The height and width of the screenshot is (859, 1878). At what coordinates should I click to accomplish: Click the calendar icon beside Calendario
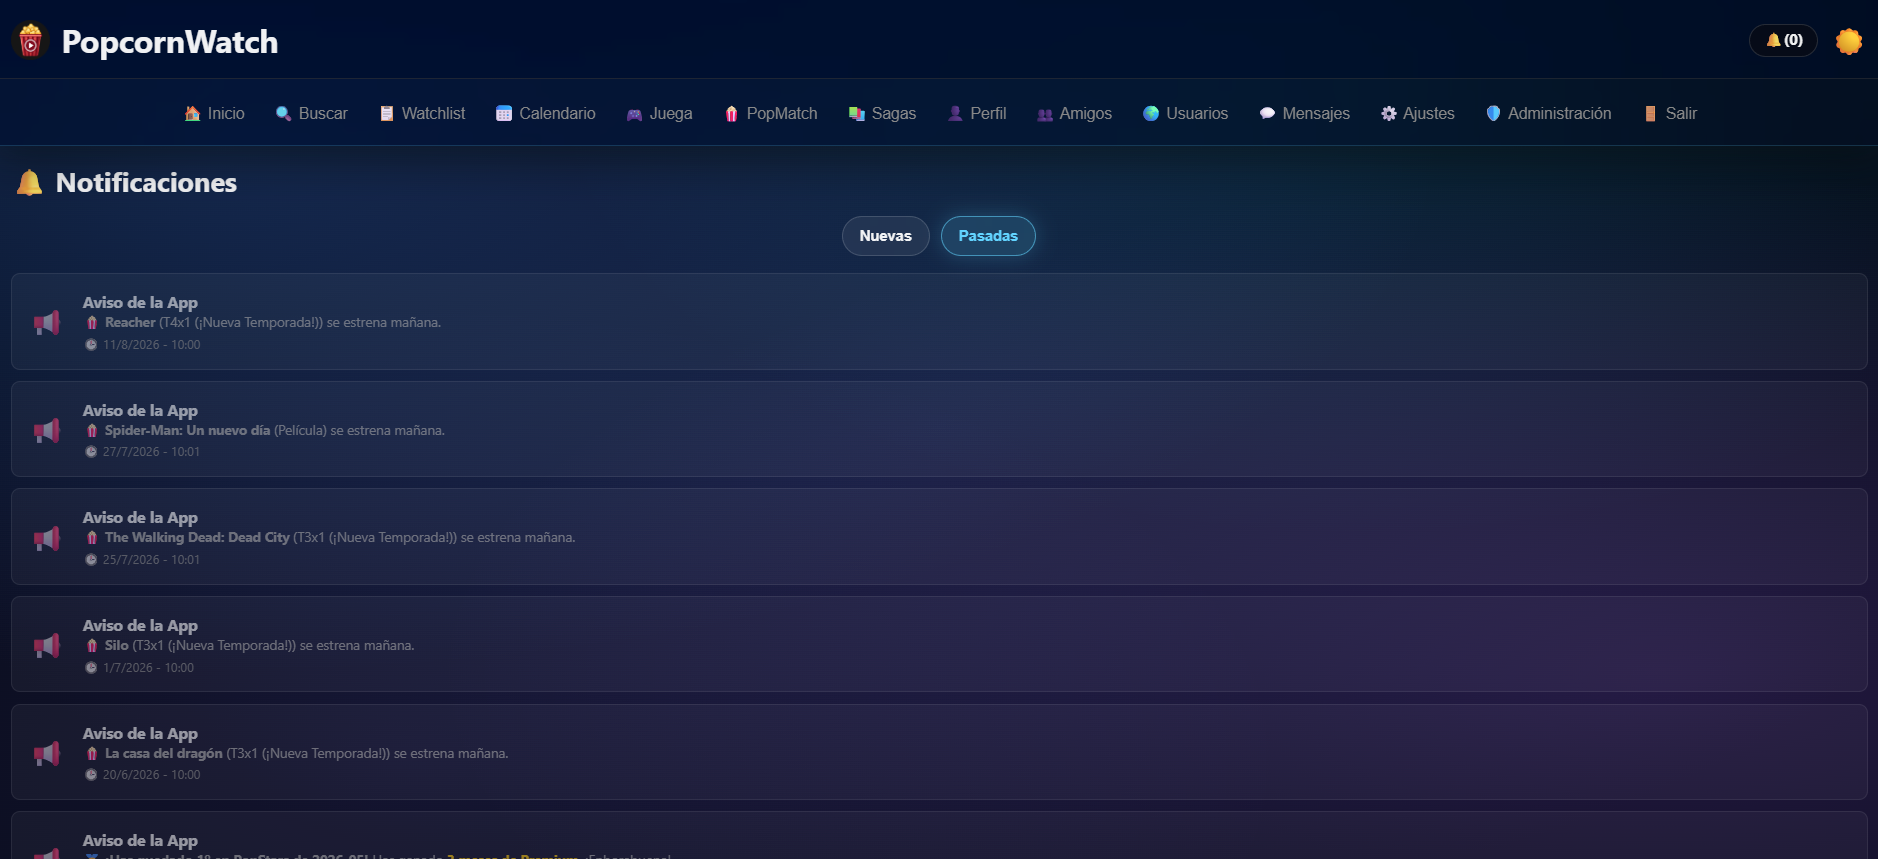pyautogui.click(x=504, y=114)
